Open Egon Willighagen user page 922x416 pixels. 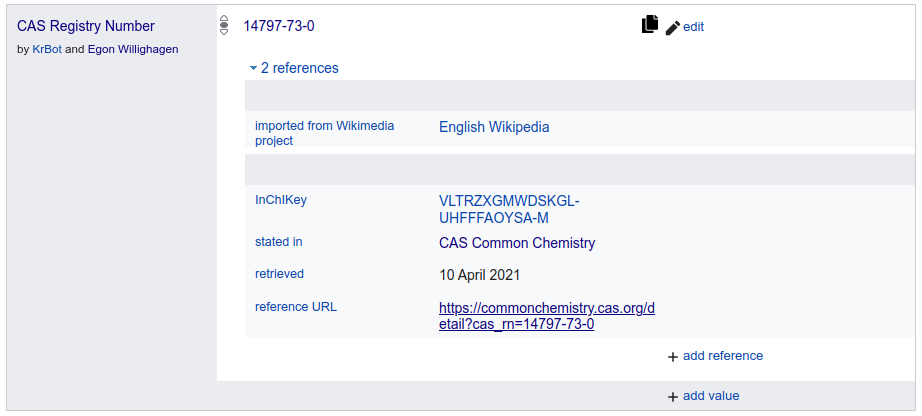tap(133, 49)
